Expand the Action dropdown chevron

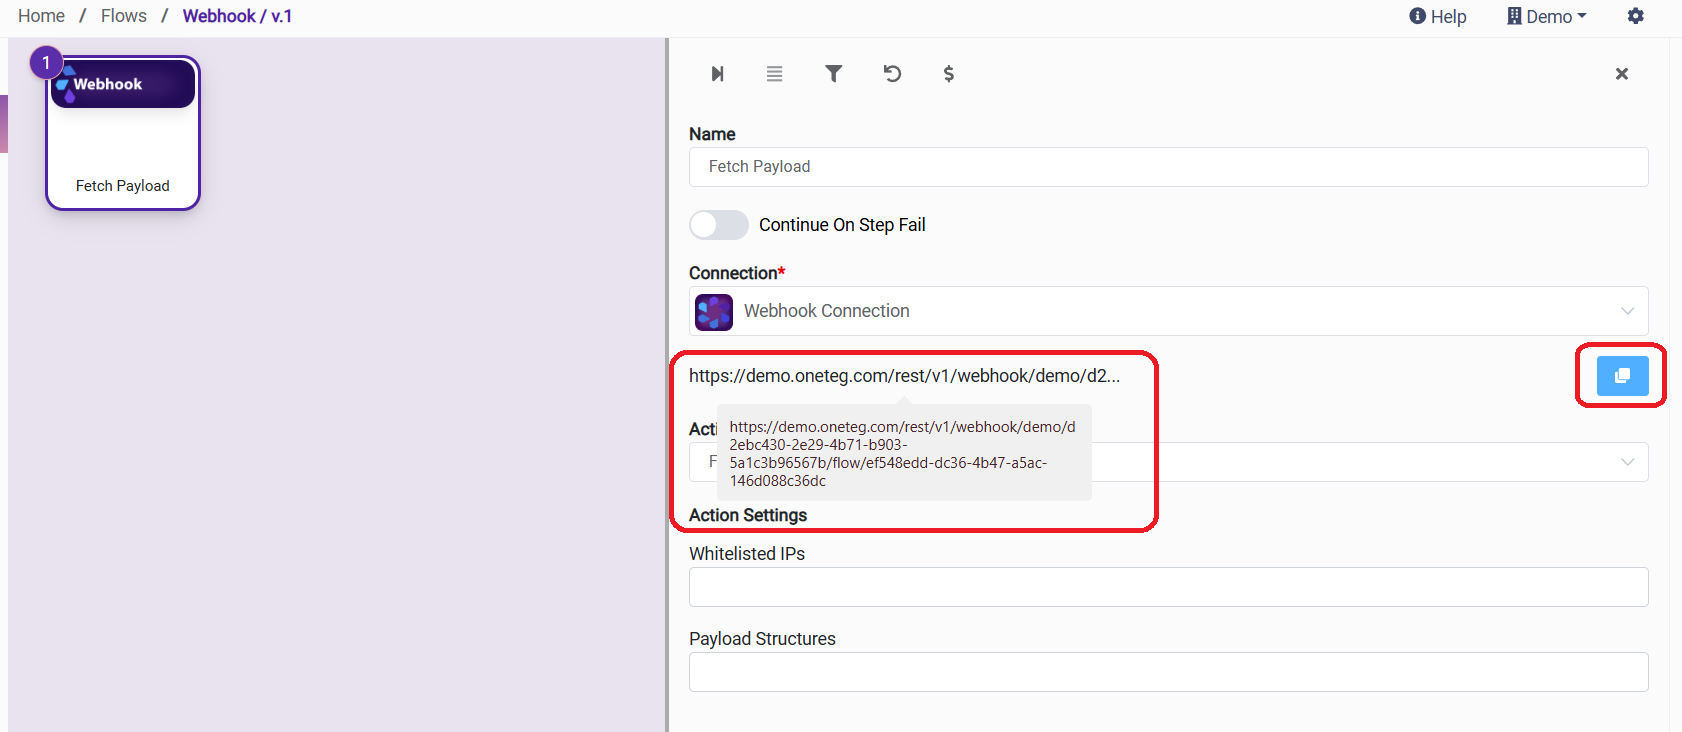pos(1627,462)
